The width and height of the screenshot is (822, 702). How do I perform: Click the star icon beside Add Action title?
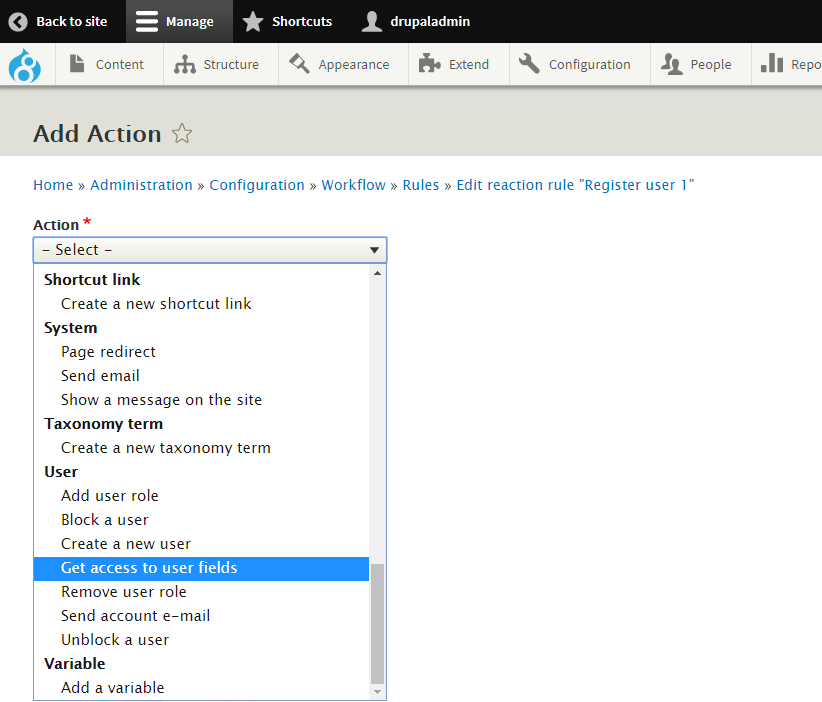point(182,134)
